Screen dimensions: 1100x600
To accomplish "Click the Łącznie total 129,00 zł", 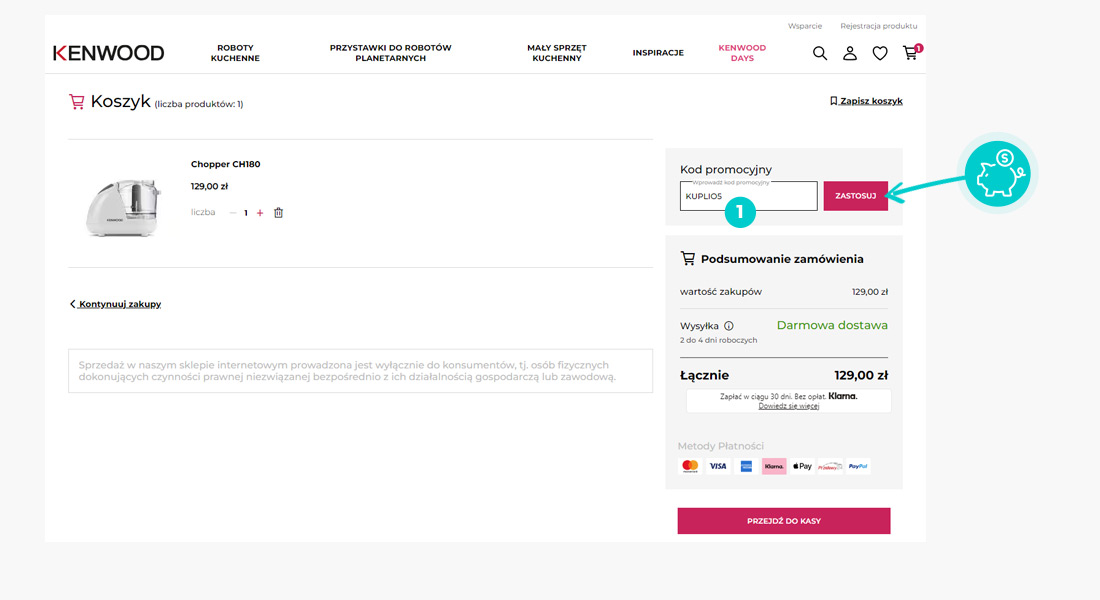I will 861,375.
